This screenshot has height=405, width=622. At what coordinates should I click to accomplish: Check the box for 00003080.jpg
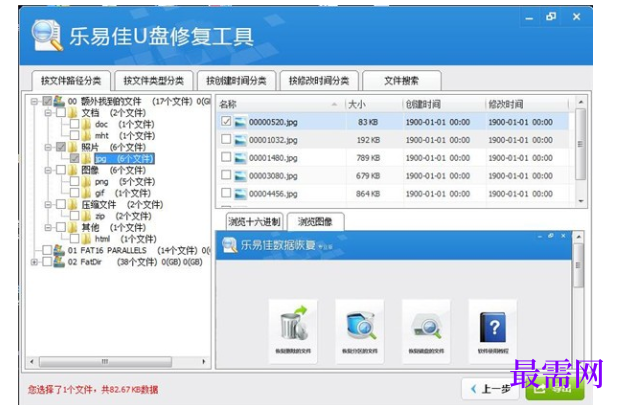(226, 175)
